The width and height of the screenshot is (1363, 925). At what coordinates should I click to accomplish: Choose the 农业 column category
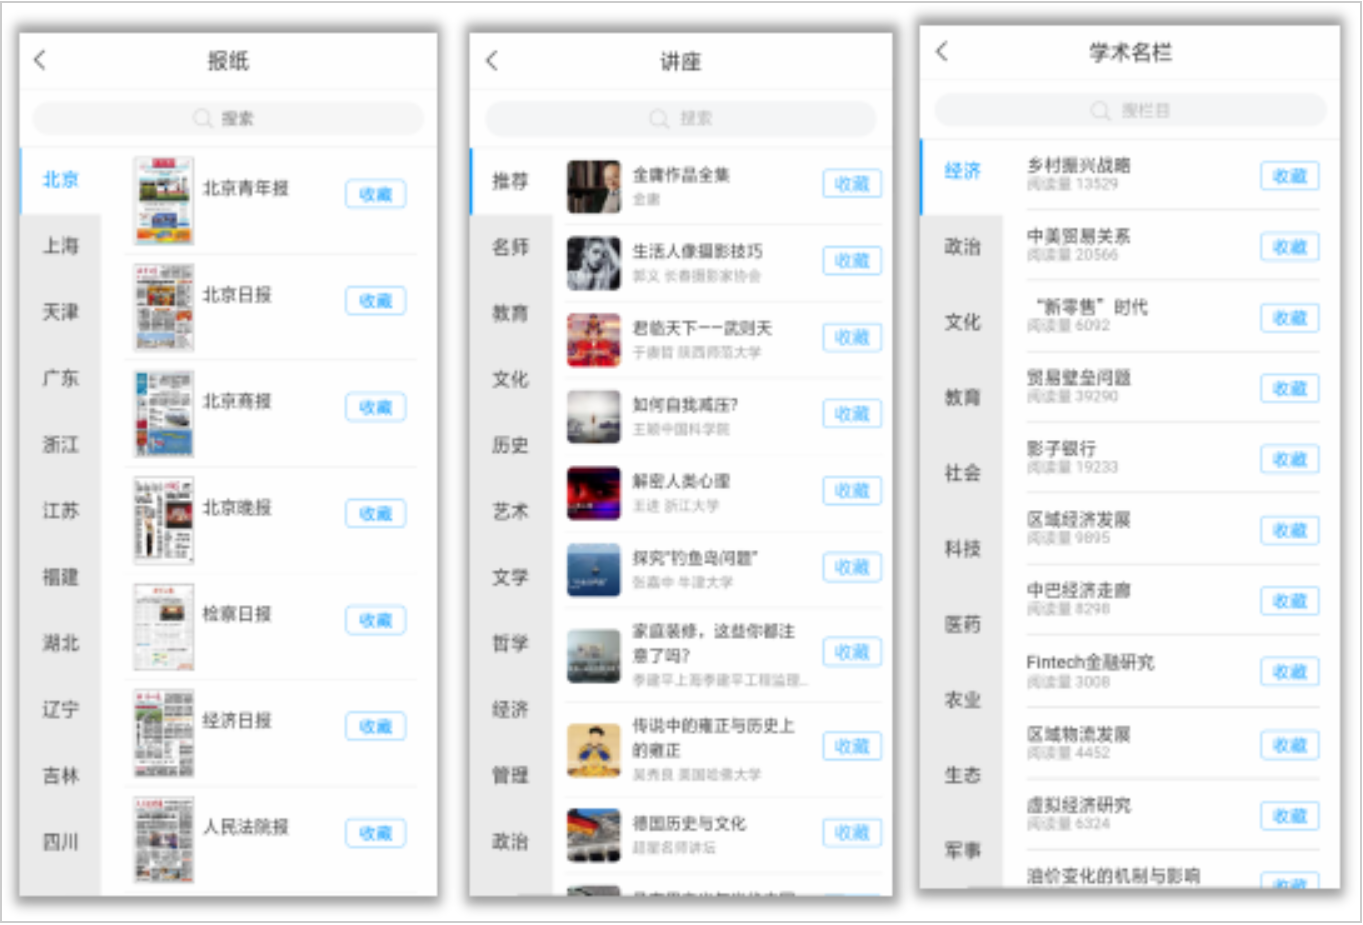click(x=962, y=699)
